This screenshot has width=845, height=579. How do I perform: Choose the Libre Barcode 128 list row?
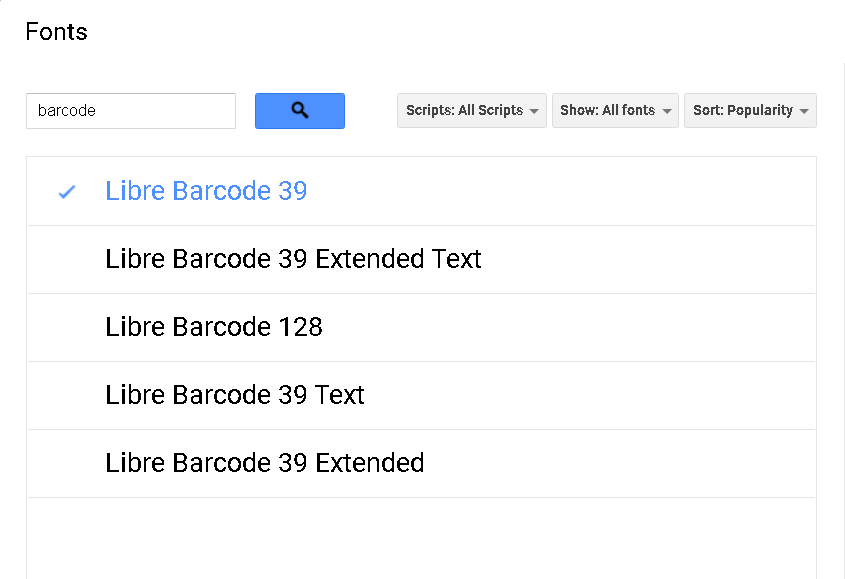[x=213, y=327]
